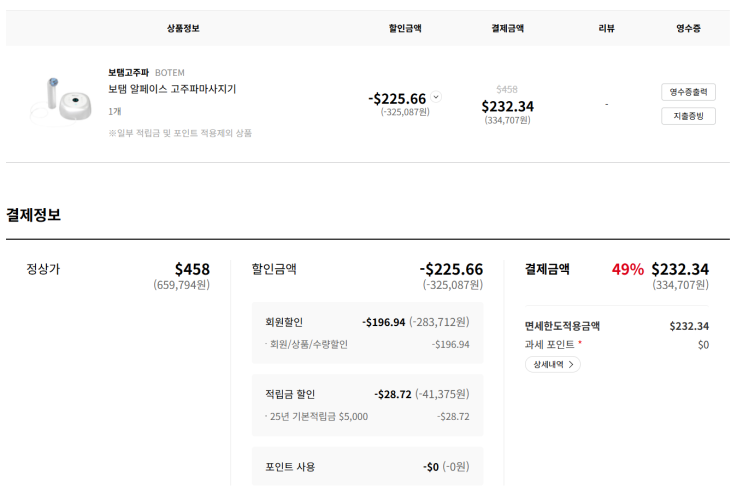743x503 pixels.
Task: Click the 리뷰 column header
Action: pos(606,28)
